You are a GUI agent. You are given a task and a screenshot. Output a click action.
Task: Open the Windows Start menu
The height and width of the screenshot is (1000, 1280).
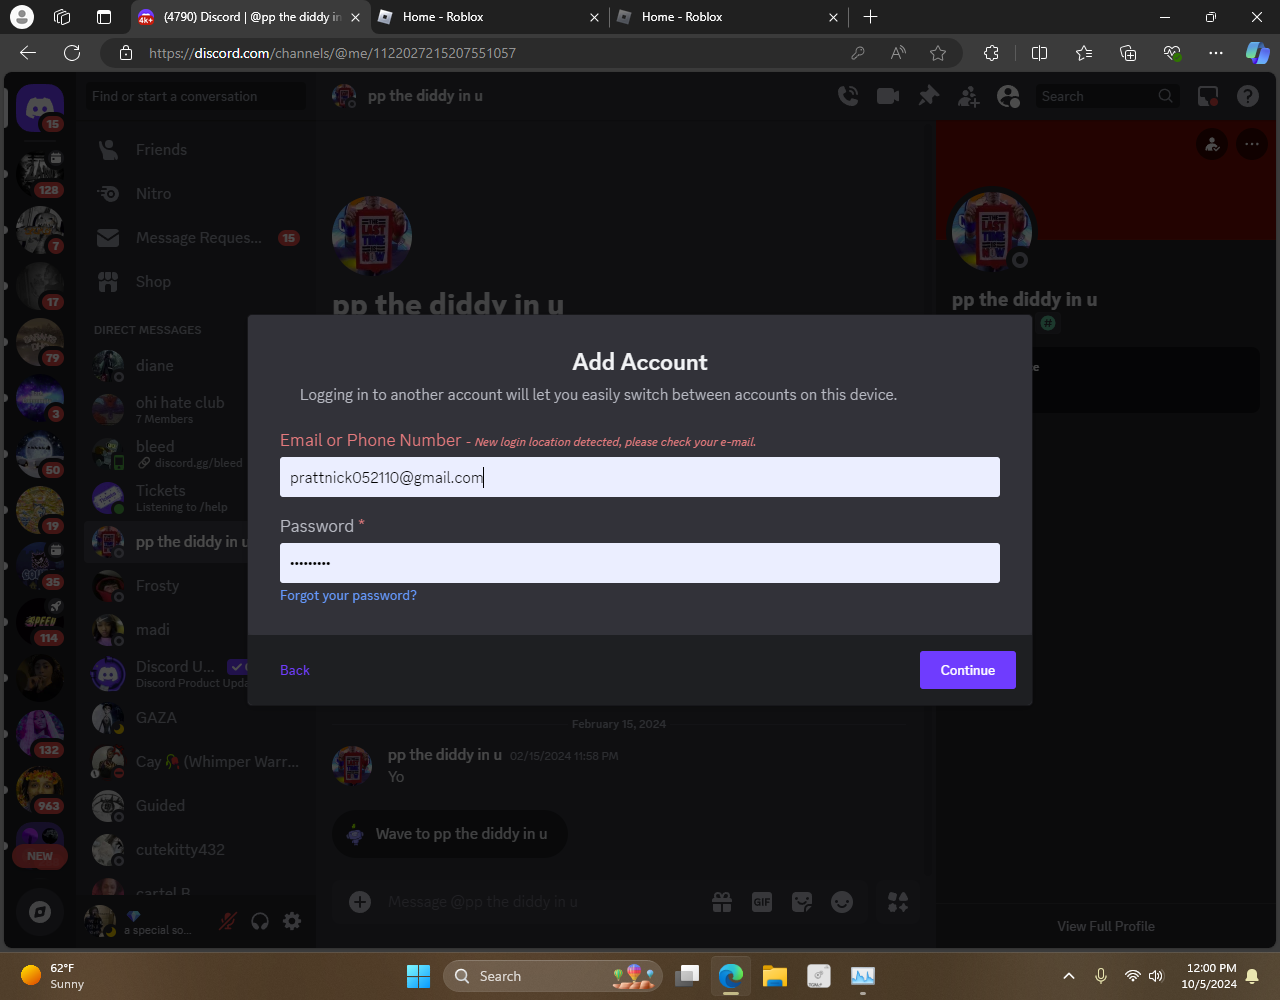coord(418,976)
